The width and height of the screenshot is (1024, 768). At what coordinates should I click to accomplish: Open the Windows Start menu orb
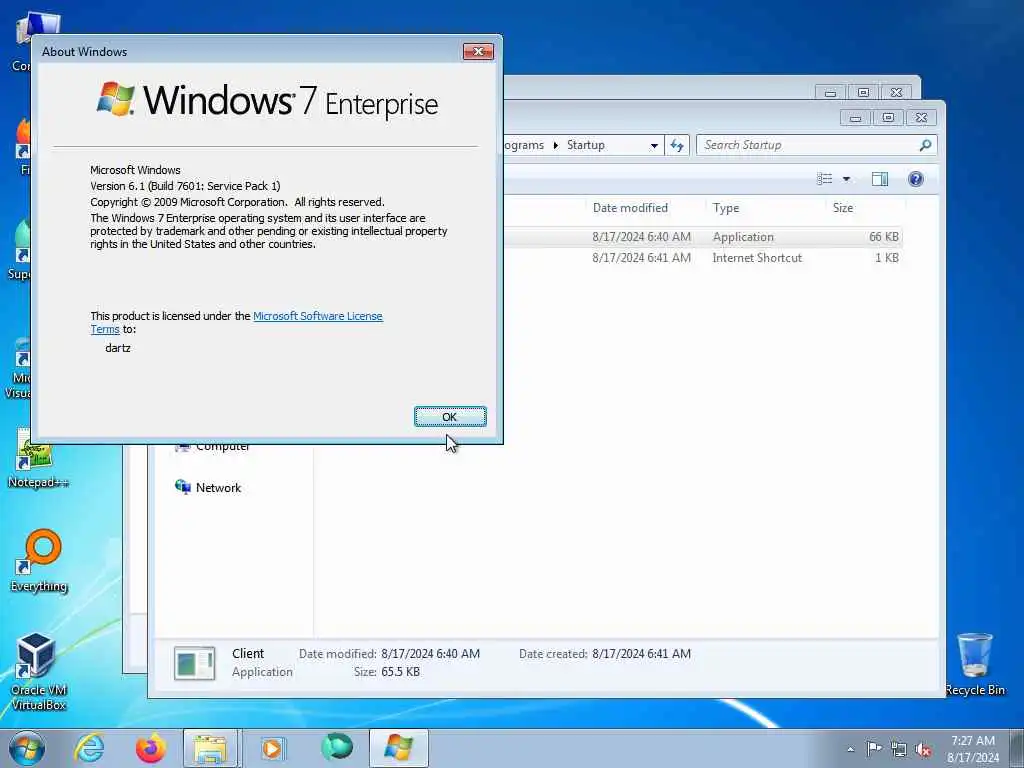tap(27, 748)
